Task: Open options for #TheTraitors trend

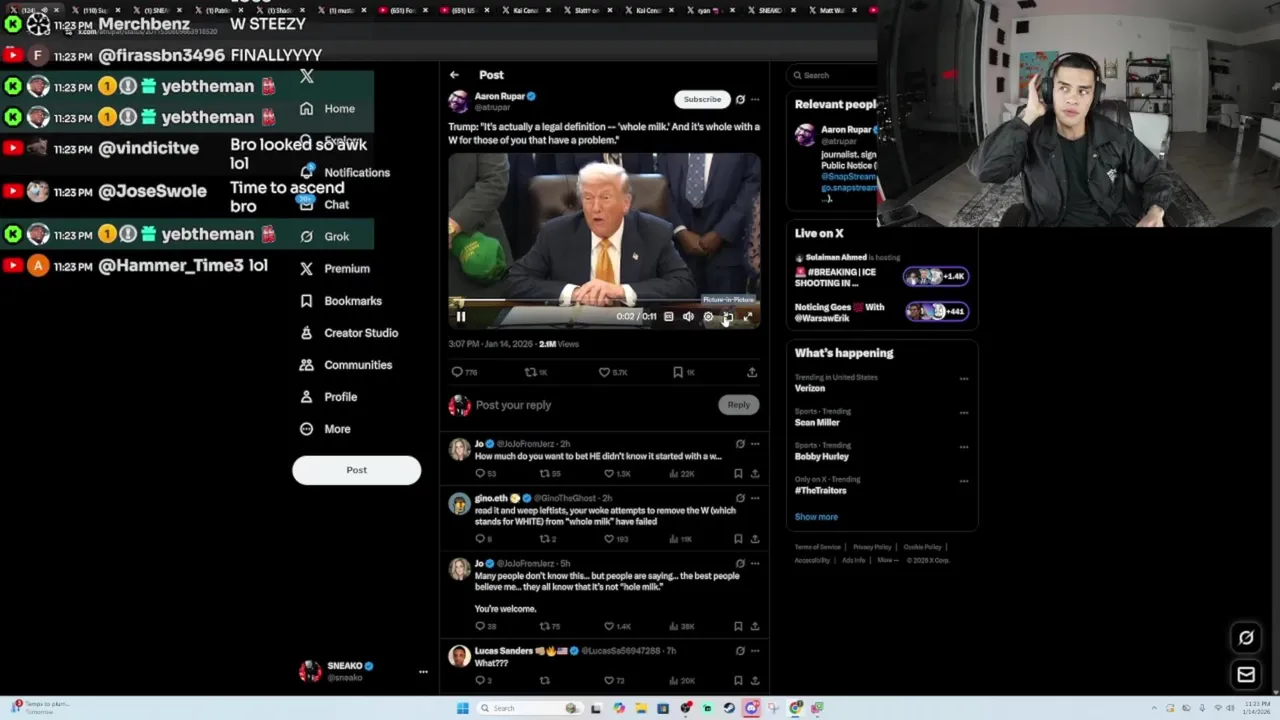Action: 964,480
